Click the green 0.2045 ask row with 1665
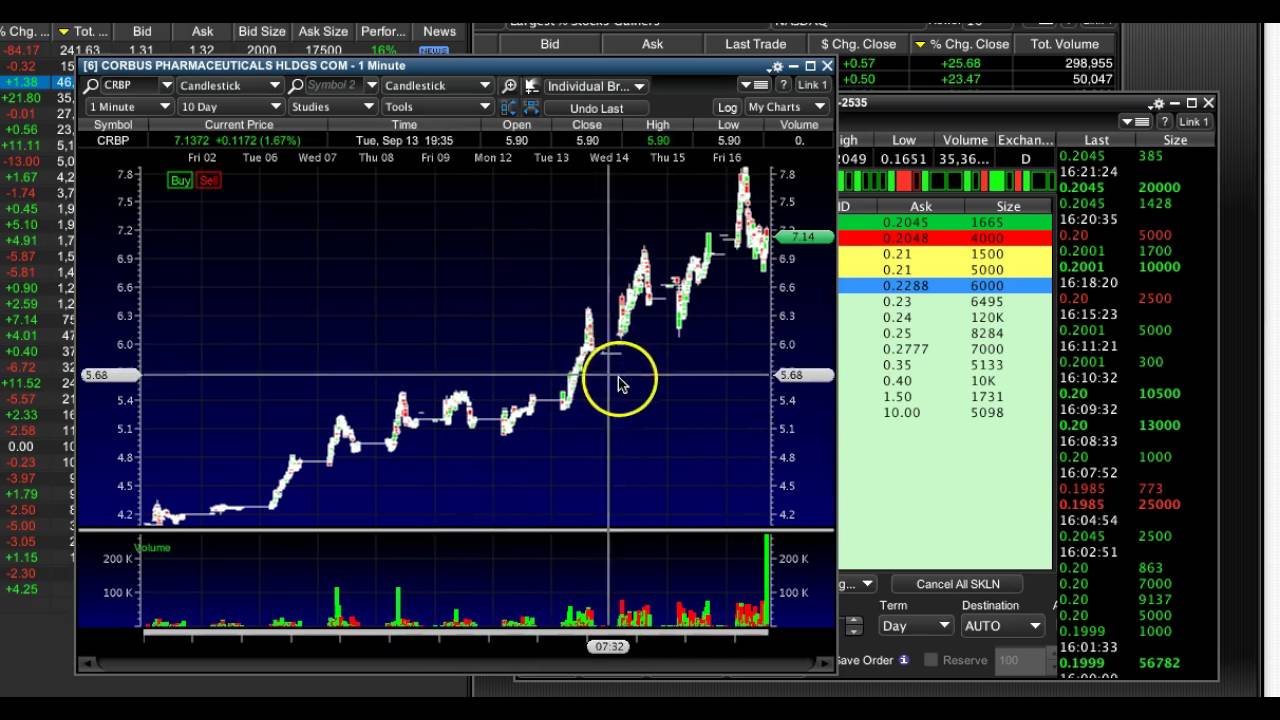The image size is (1280, 720). point(945,222)
